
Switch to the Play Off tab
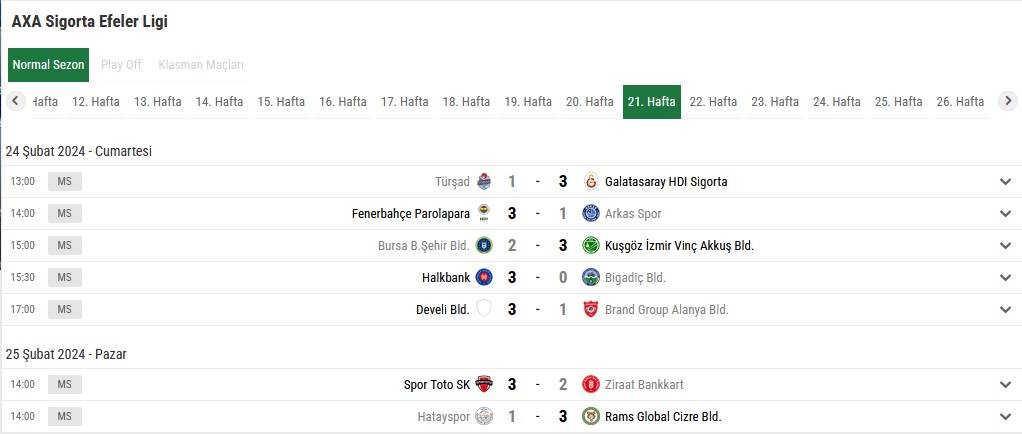[x=121, y=65]
